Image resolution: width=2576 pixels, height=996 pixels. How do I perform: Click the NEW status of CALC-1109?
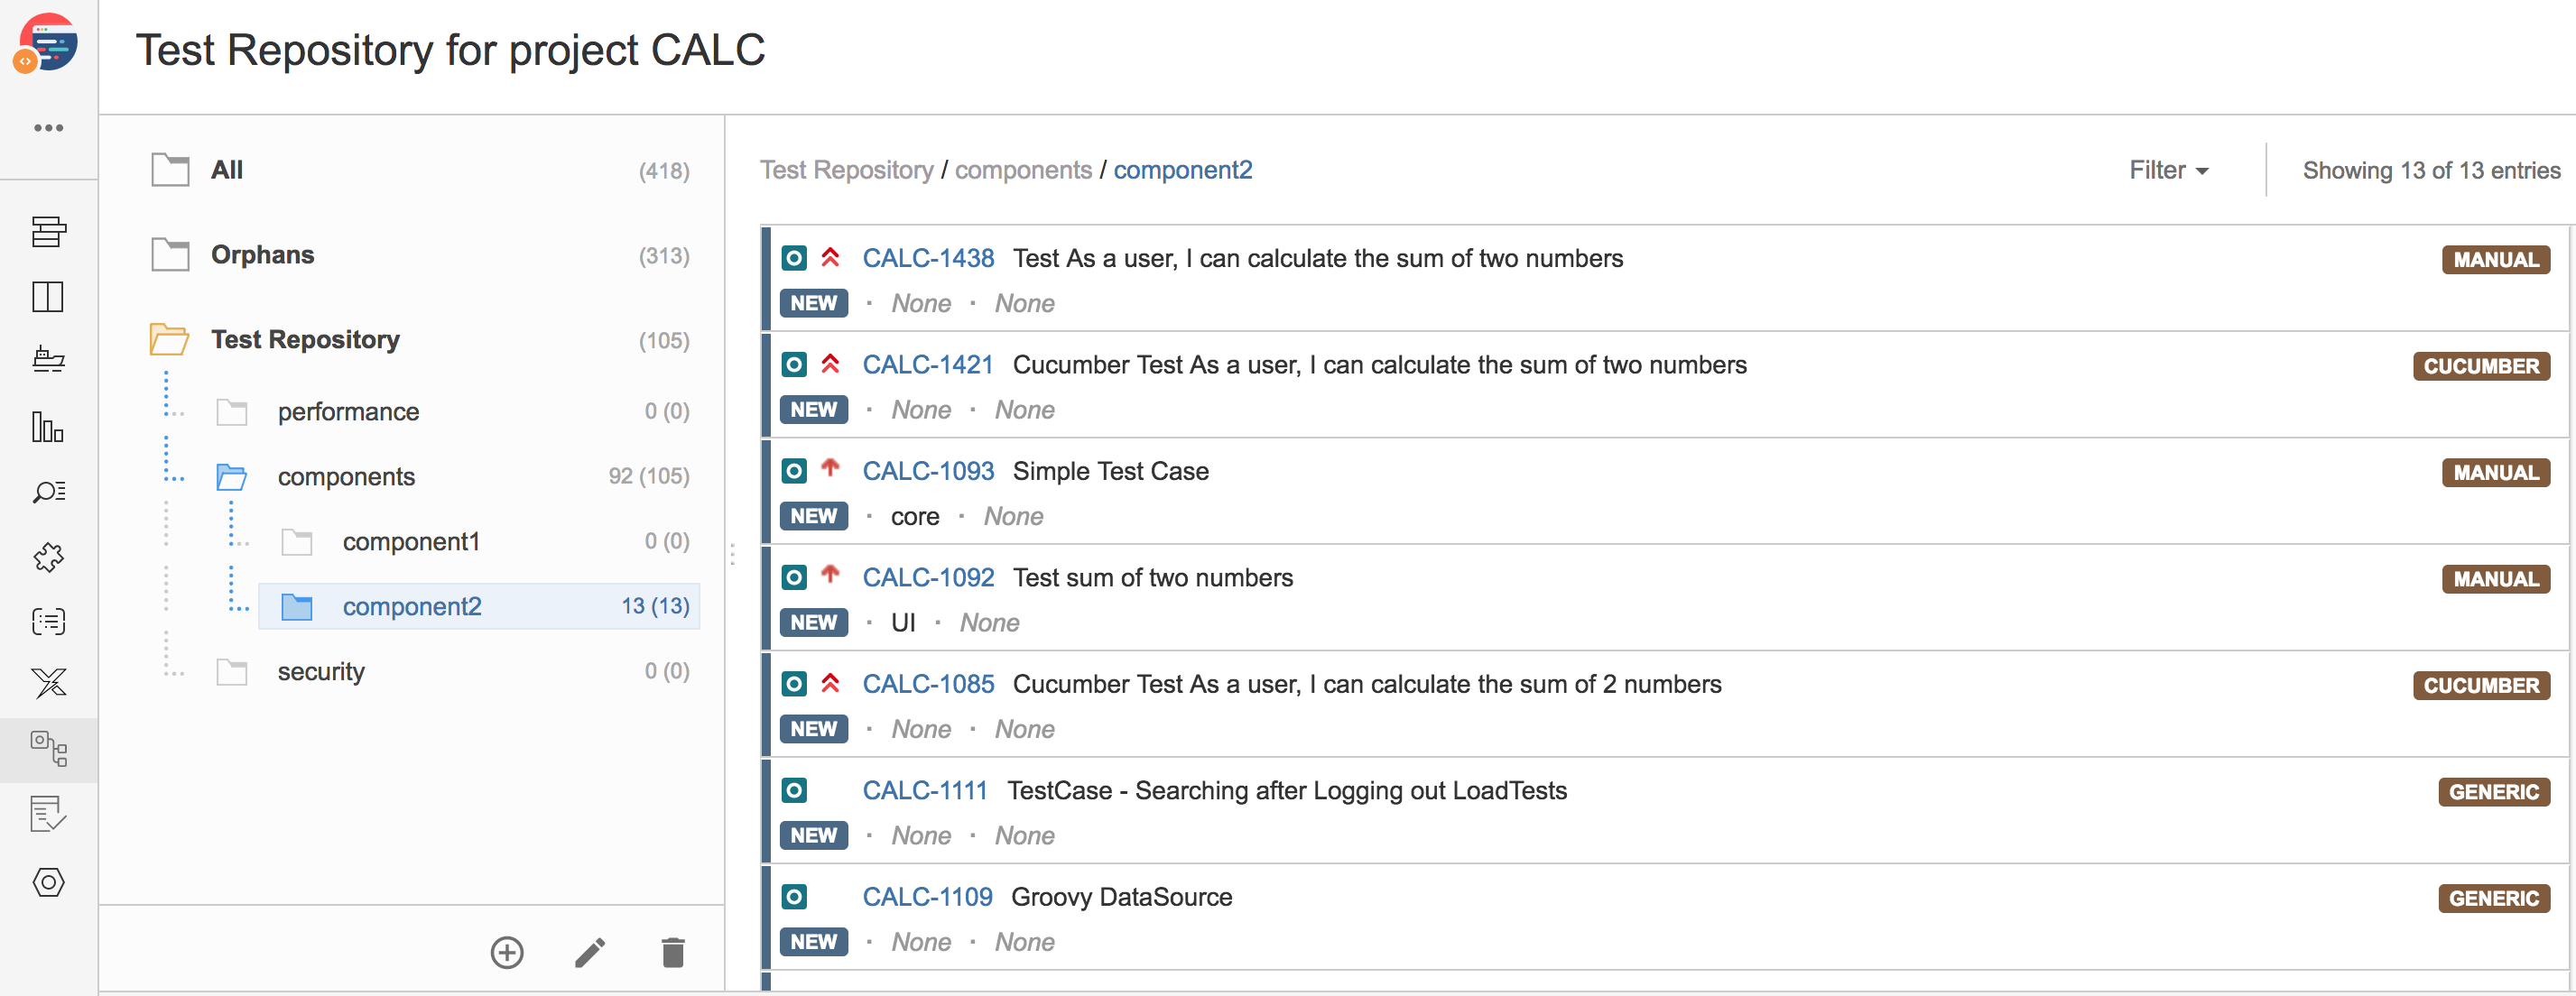[814, 942]
